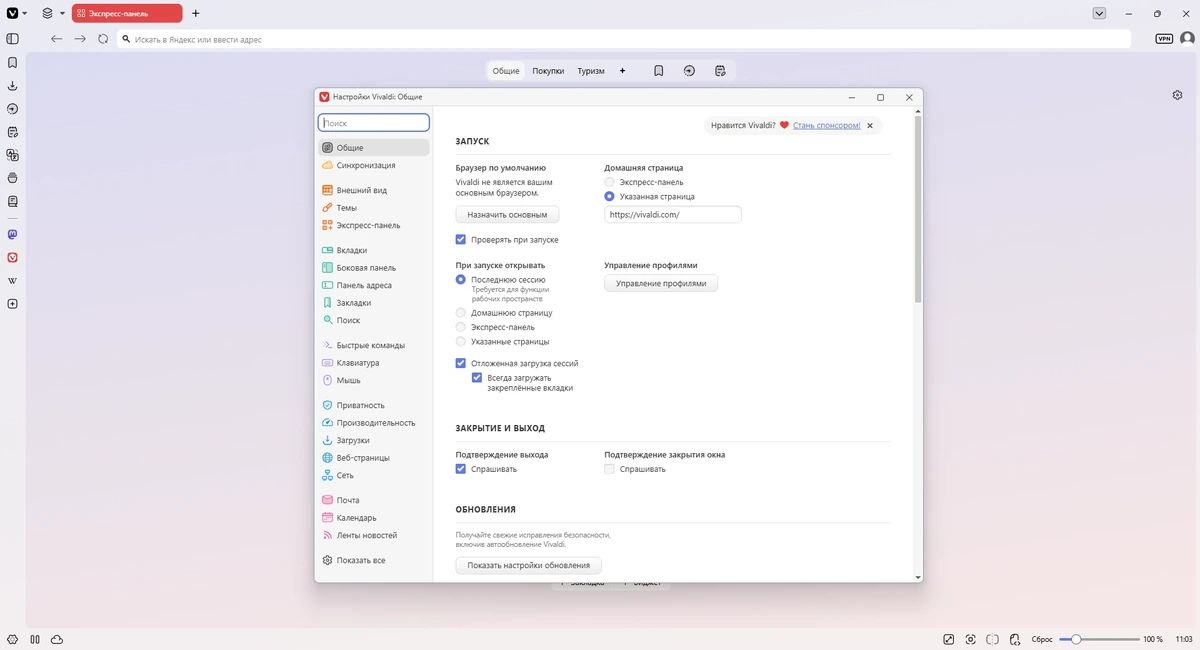The width and height of the screenshot is (1200, 650).
Task: Switch to 'Общие' Speed Dial group
Action: point(506,71)
